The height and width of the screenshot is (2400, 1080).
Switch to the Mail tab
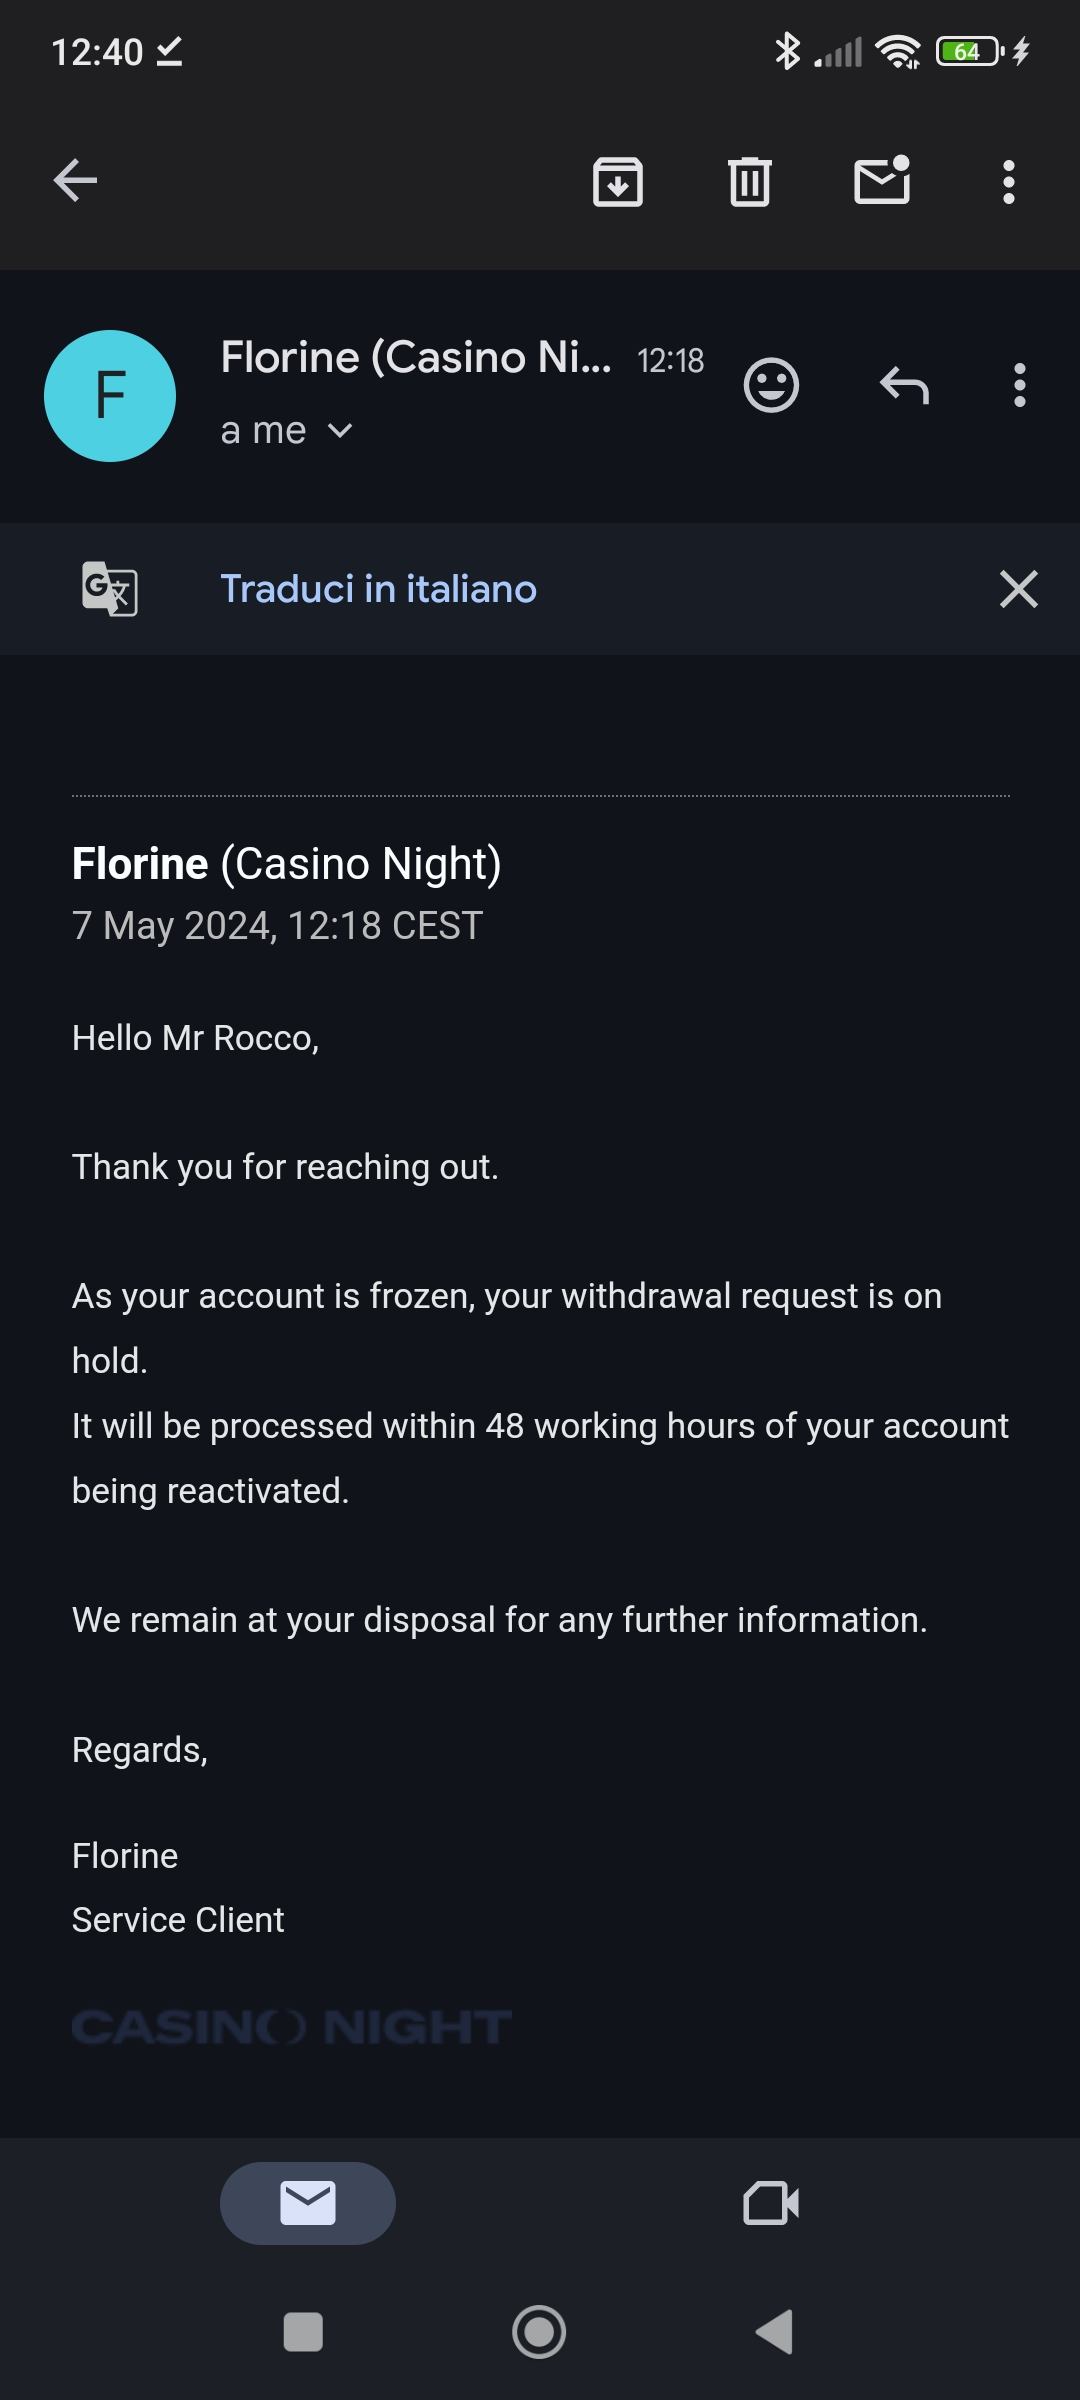(307, 2204)
